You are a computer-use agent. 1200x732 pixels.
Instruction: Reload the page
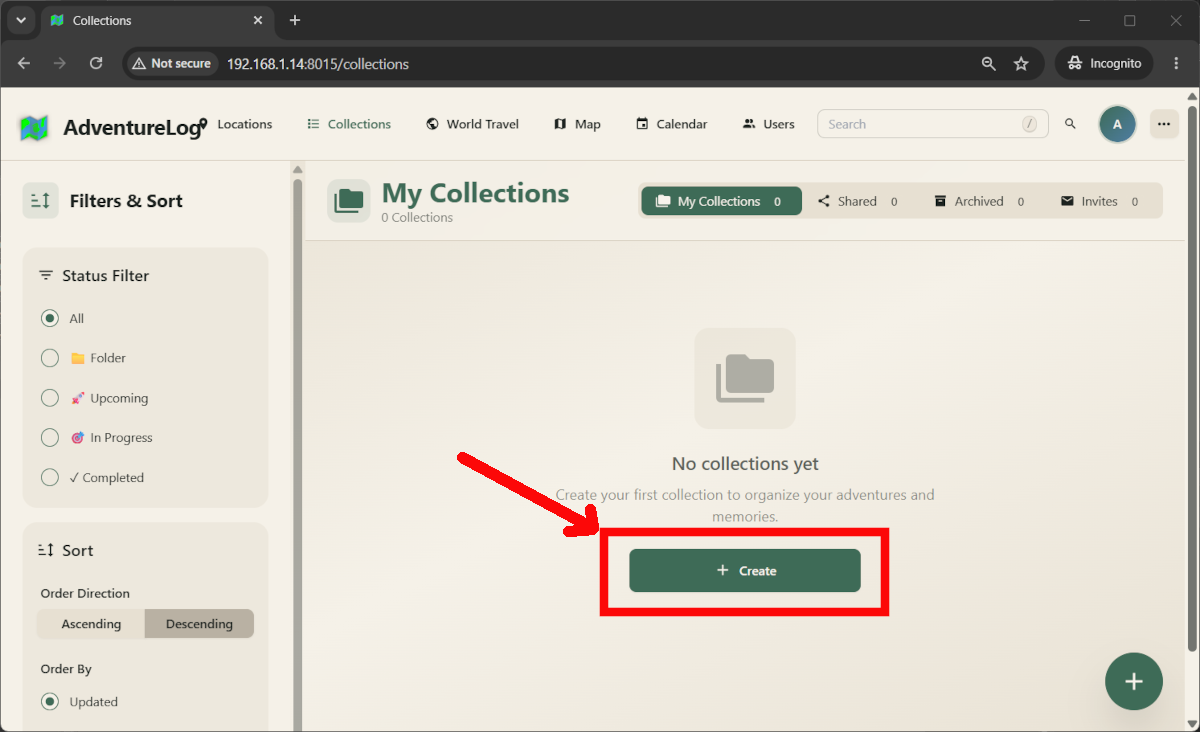pyautogui.click(x=96, y=63)
